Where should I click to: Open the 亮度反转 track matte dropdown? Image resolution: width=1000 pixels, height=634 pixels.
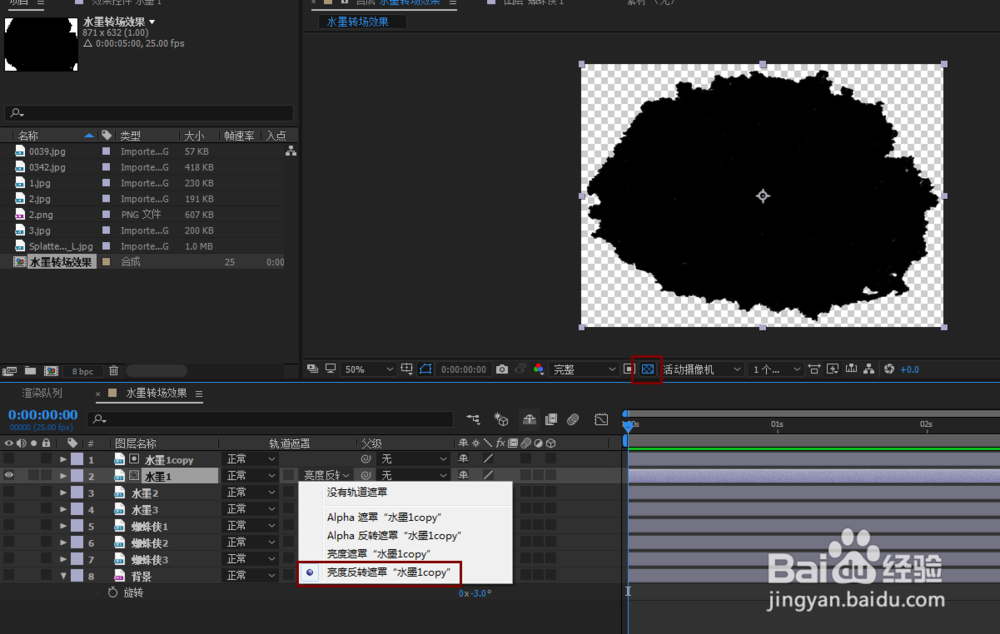325,475
